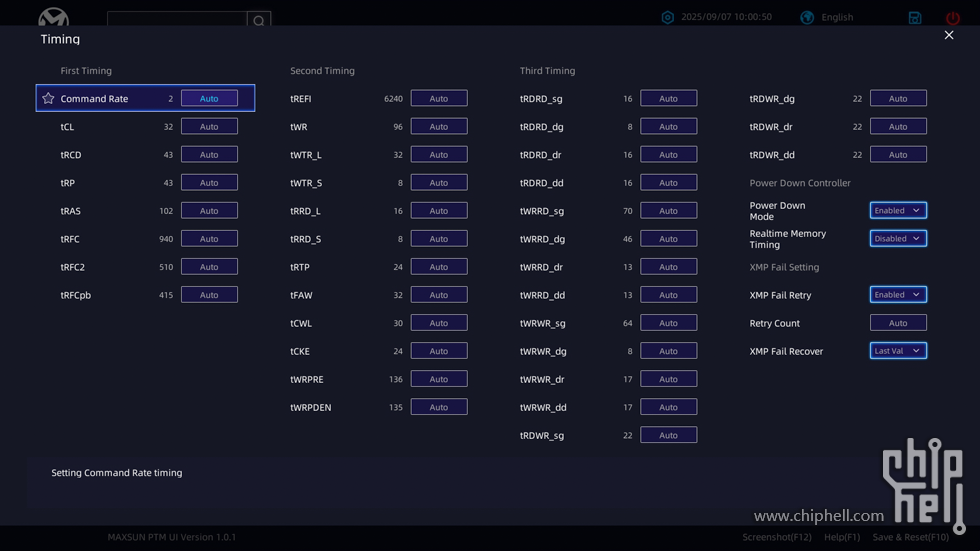Click the Auto field for tWRWR_dg
The image size is (980, 551).
click(x=669, y=351)
